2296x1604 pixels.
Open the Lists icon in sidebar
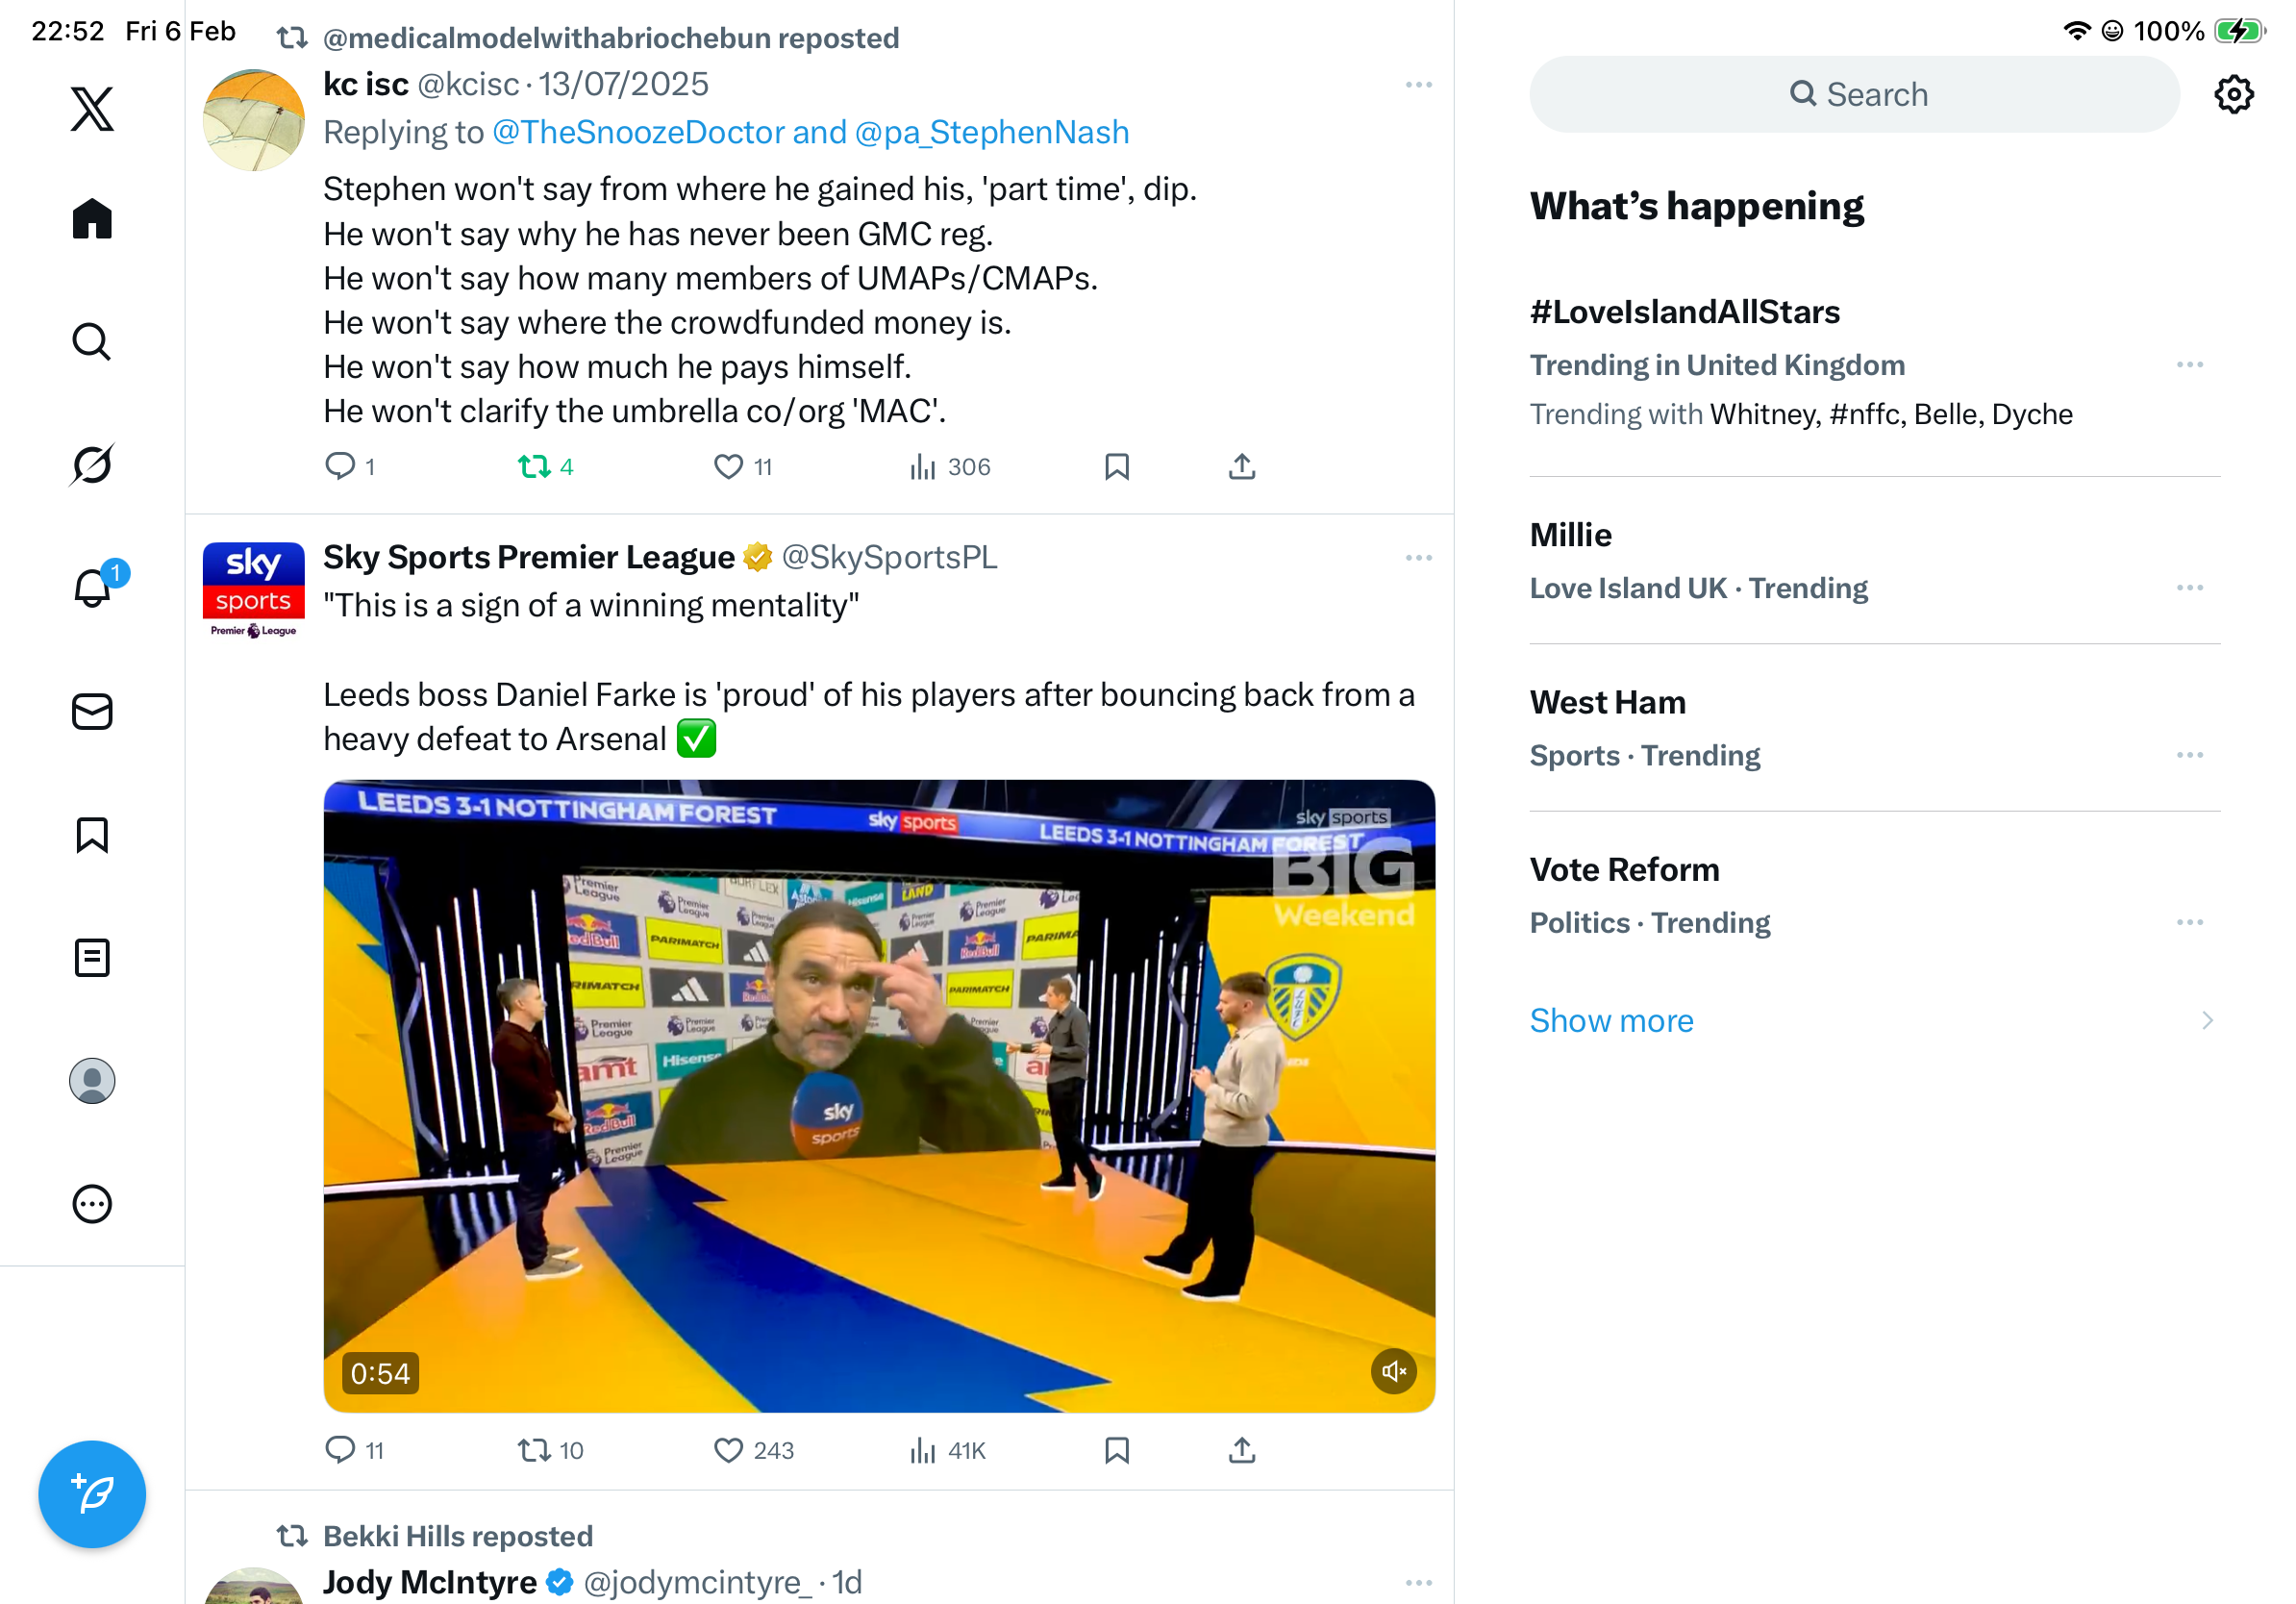pos(92,957)
